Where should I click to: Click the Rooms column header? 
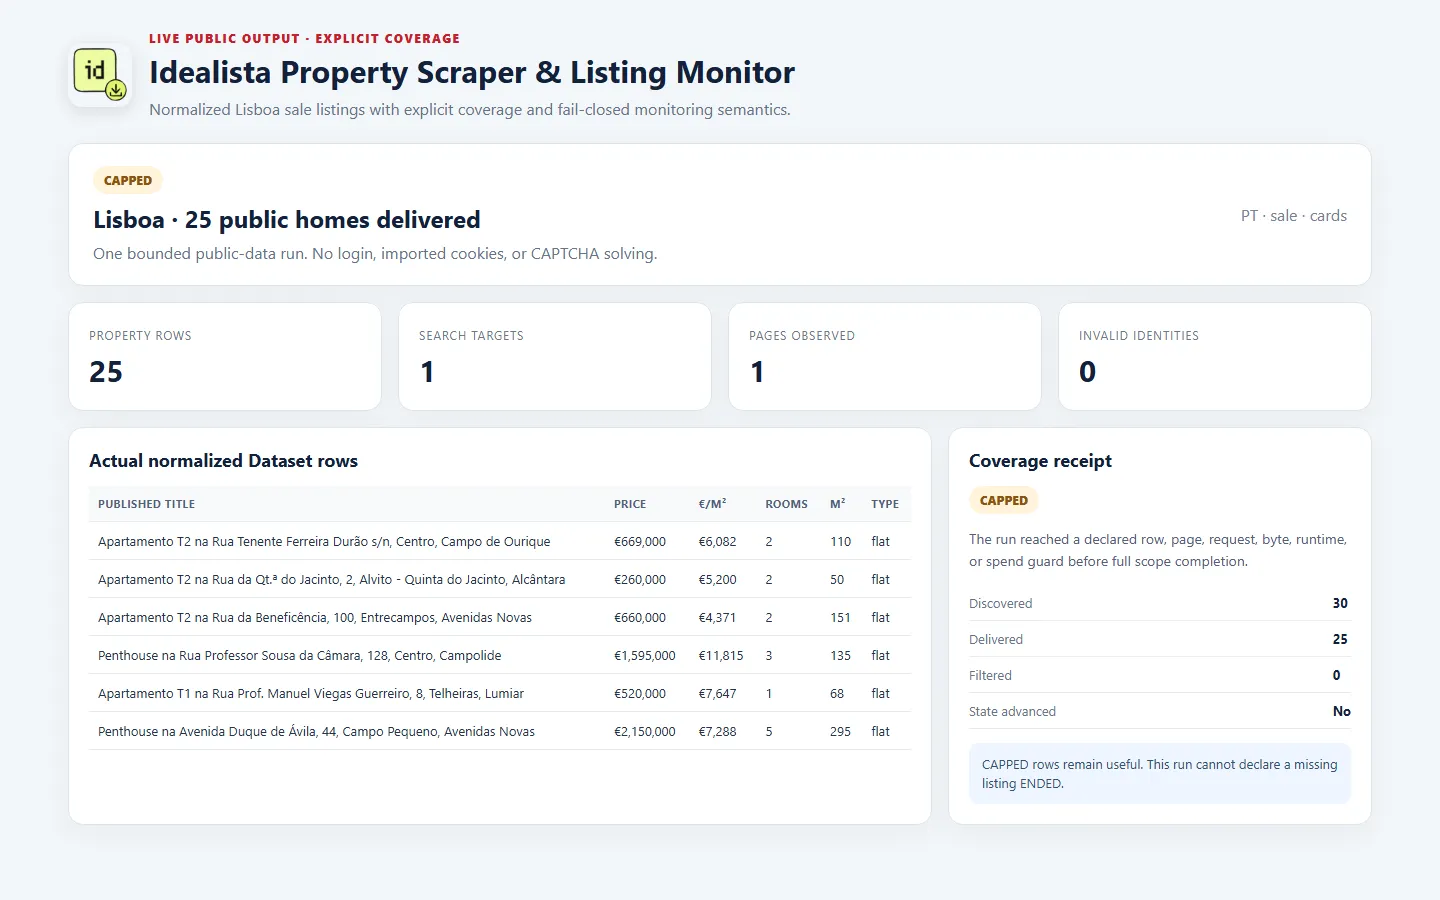(787, 505)
